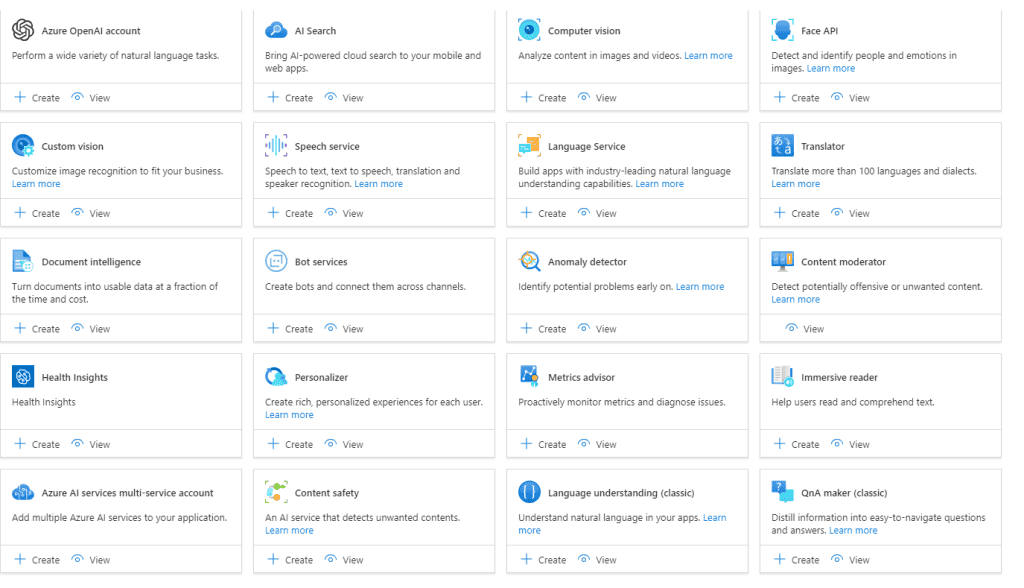Screen dimensions: 1024x588
Task: Click the Immersive reader icon
Action: [x=782, y=377]
